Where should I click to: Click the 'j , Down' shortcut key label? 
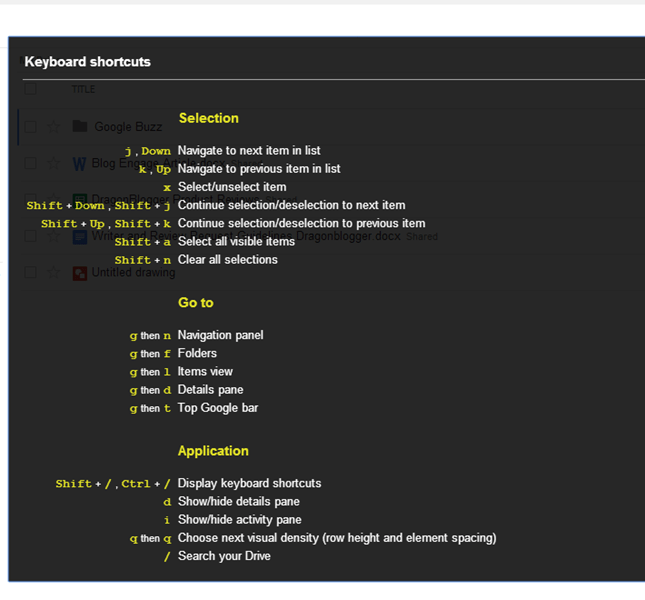tap(148, 151)
